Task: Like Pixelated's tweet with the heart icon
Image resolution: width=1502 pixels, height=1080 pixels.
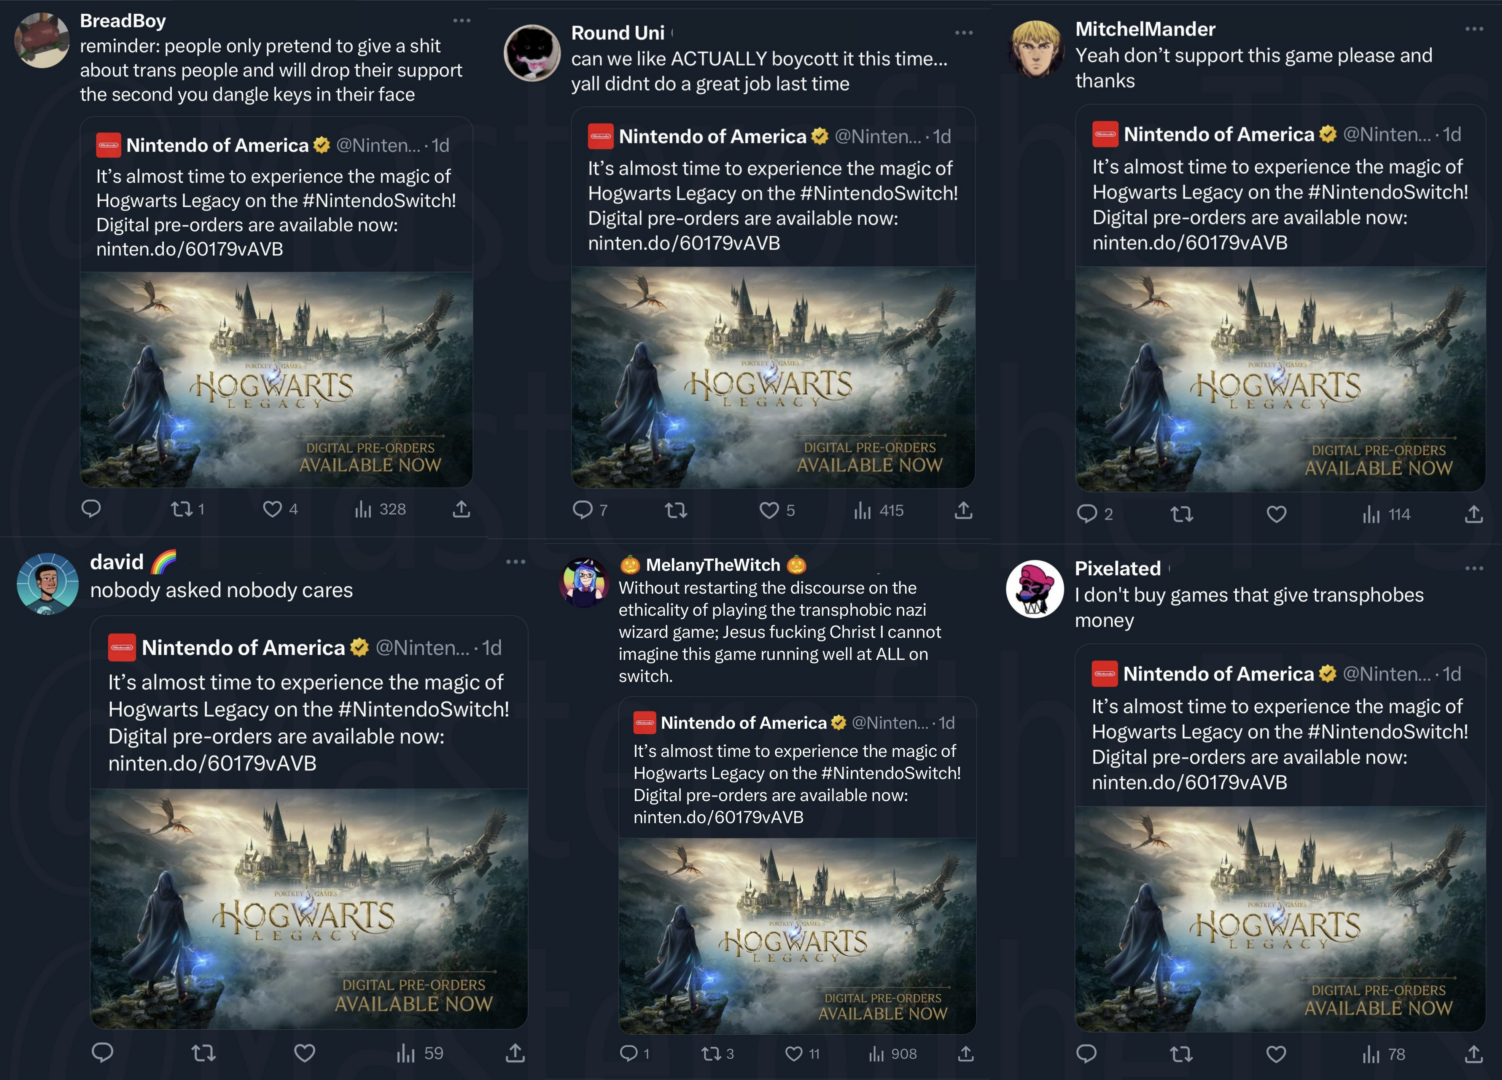Action: (1276, 1054)
